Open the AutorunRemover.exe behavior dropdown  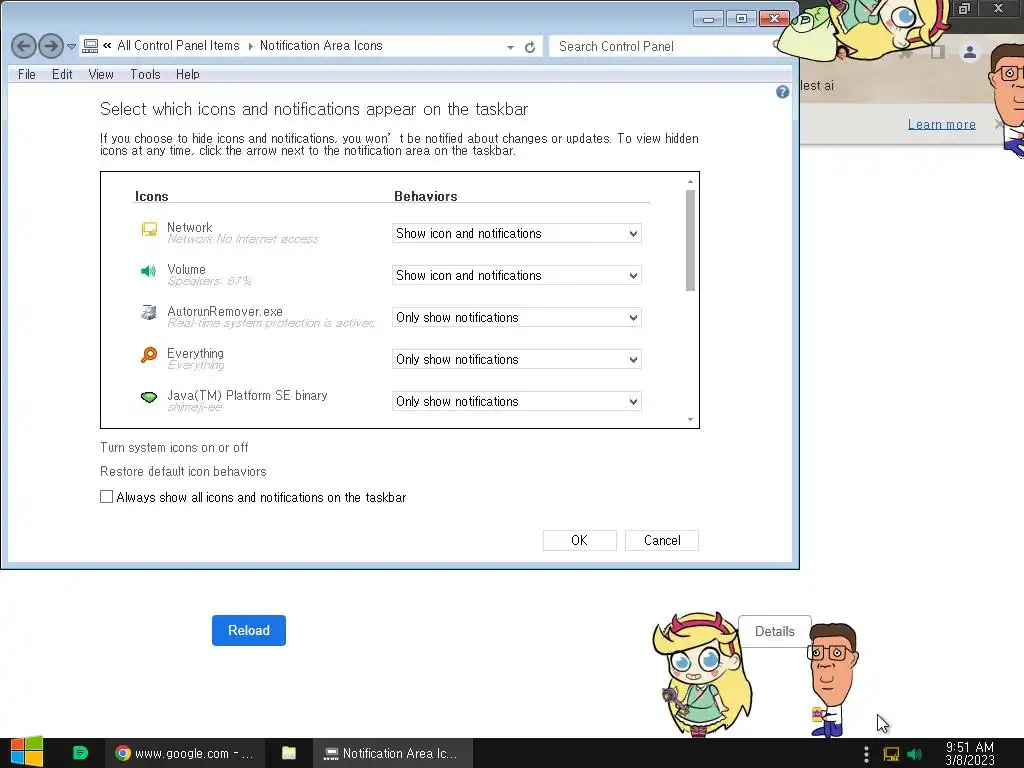click(x=517, y=317)
